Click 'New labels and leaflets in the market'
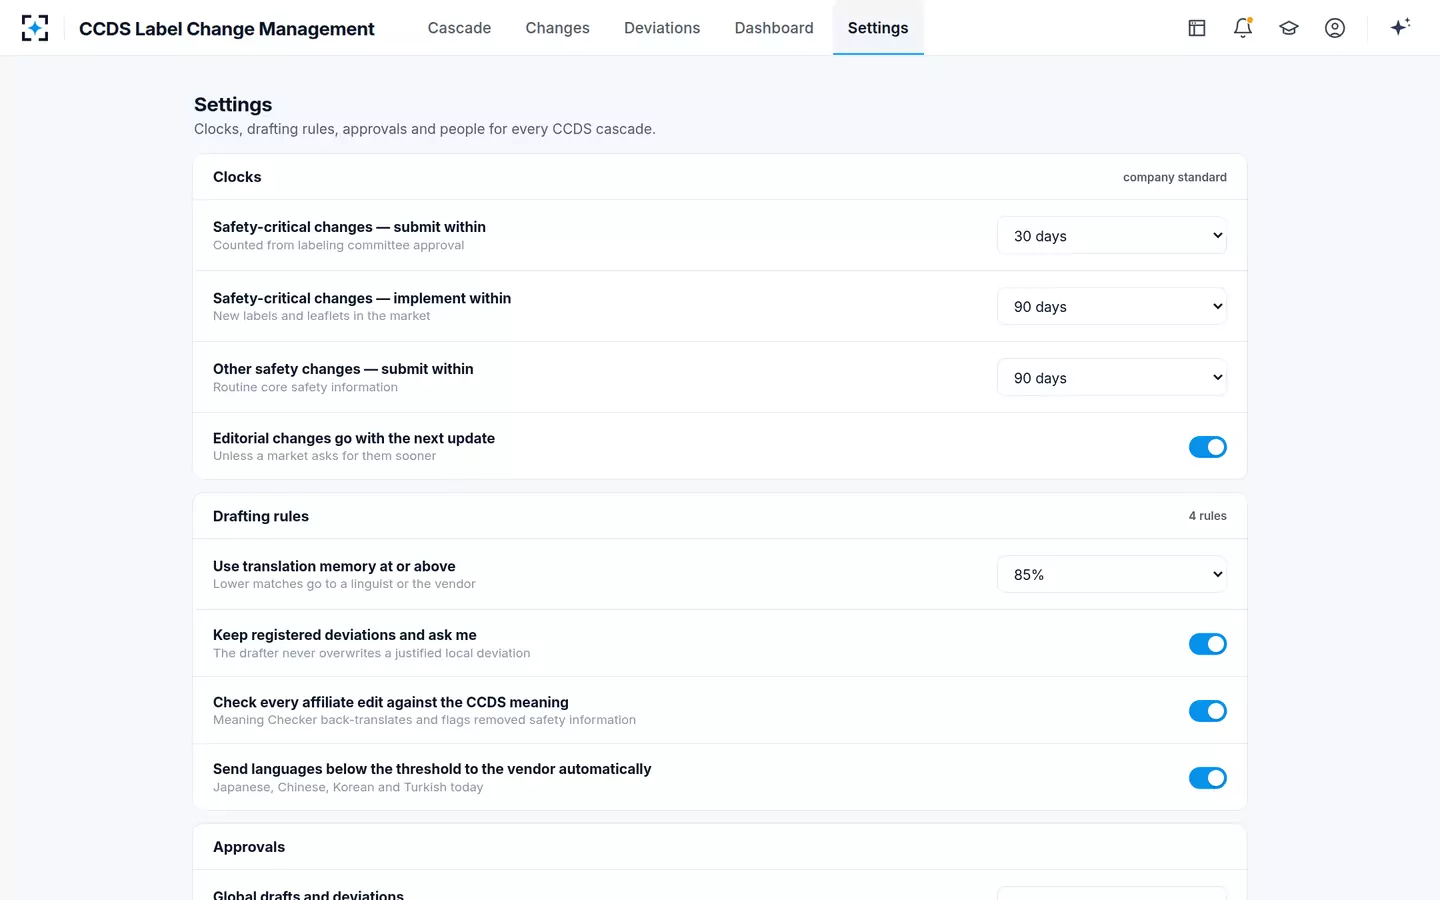The image size is (1440, 900). 321,316
